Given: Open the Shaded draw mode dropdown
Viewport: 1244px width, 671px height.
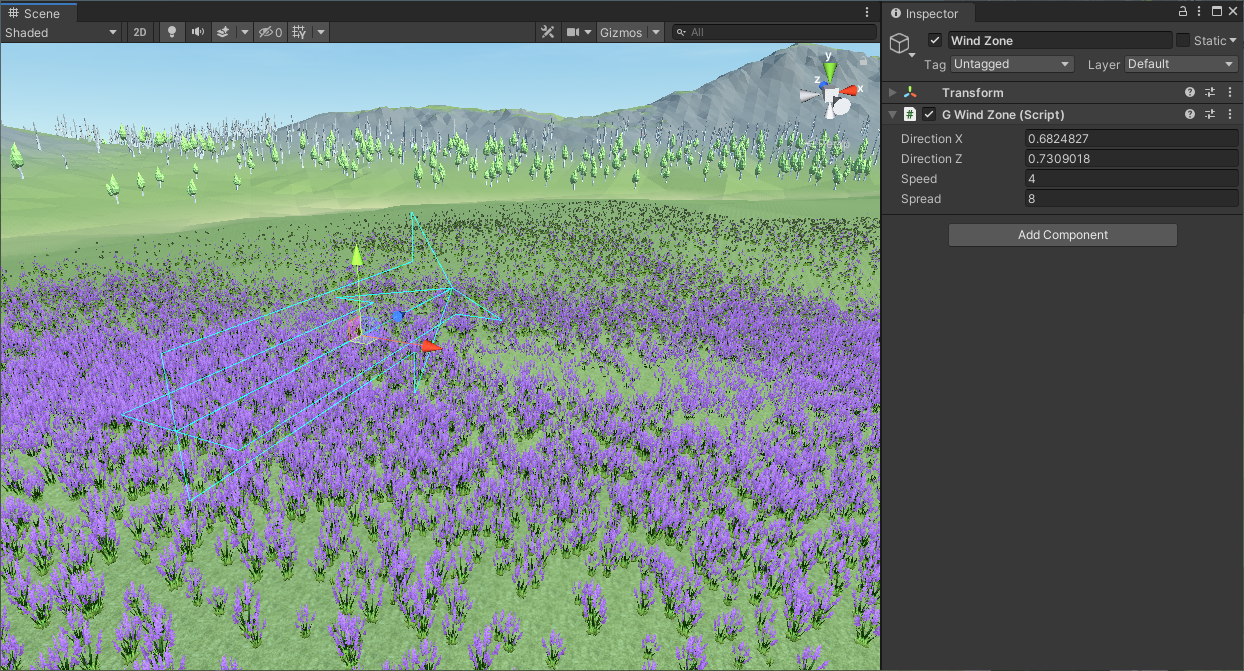Looking at the screenshot, I should tap(61, 32).
